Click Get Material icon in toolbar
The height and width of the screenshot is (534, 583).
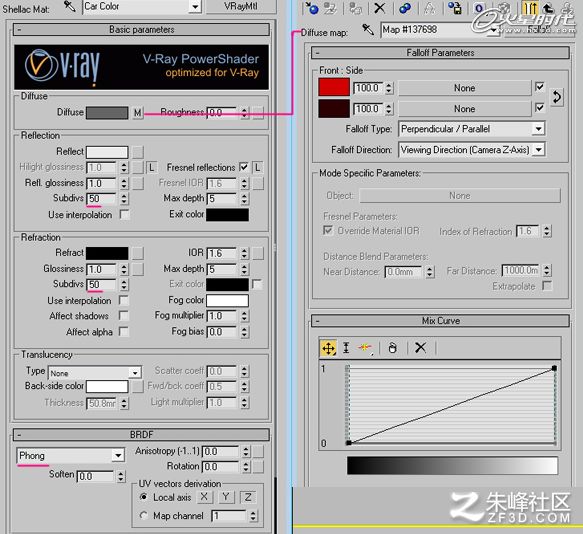click(312, 8)
